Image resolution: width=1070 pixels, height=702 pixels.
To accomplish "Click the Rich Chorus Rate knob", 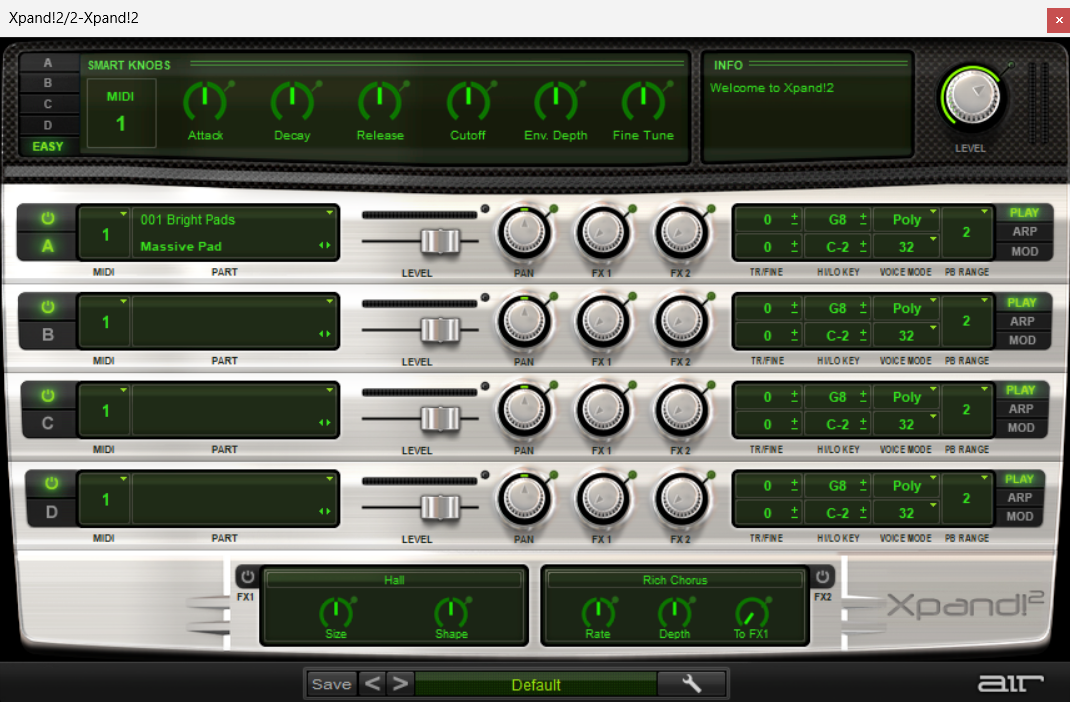I will (x=598, y=613).
